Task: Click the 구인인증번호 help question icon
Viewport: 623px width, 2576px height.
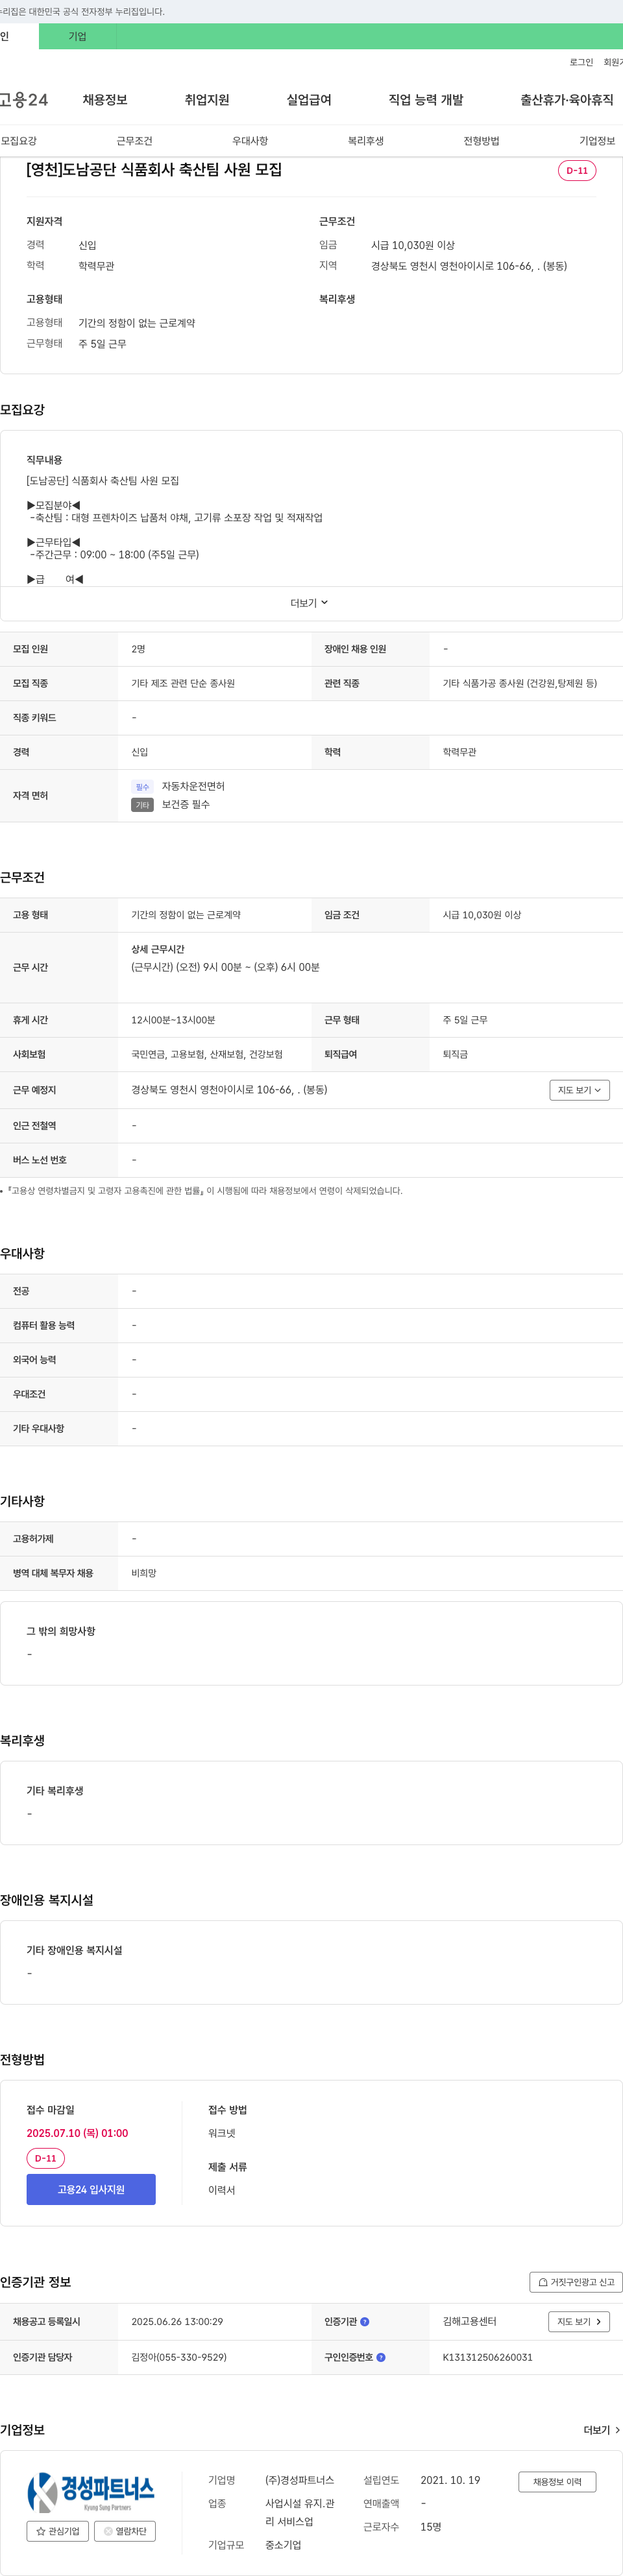Action: click(x=381, y=2357)
